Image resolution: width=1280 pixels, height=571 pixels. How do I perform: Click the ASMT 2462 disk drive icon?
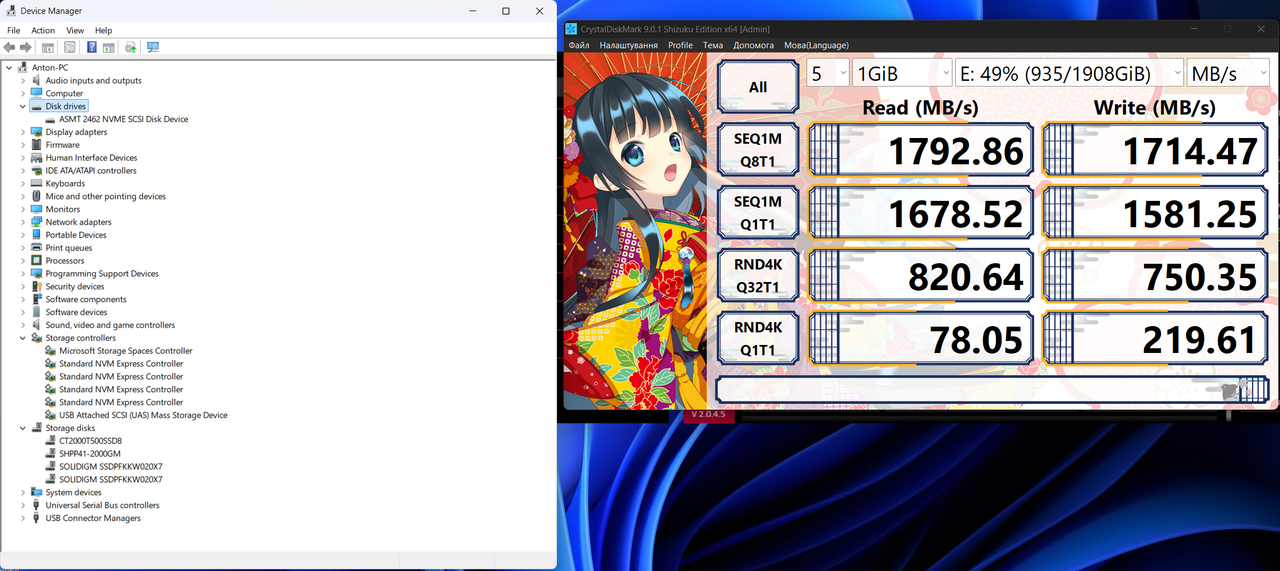click(51, 119)
